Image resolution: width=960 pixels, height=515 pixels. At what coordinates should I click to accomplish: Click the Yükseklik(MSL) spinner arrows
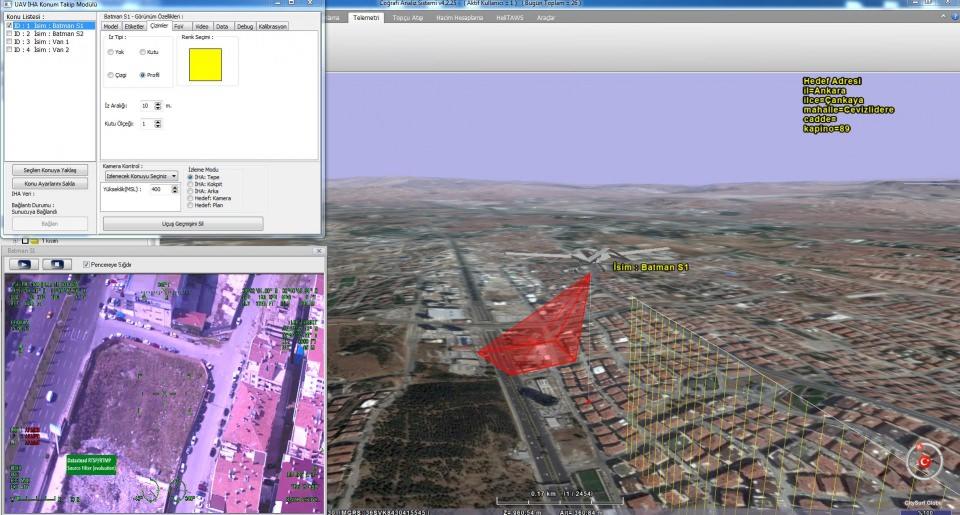pos(174,190)
